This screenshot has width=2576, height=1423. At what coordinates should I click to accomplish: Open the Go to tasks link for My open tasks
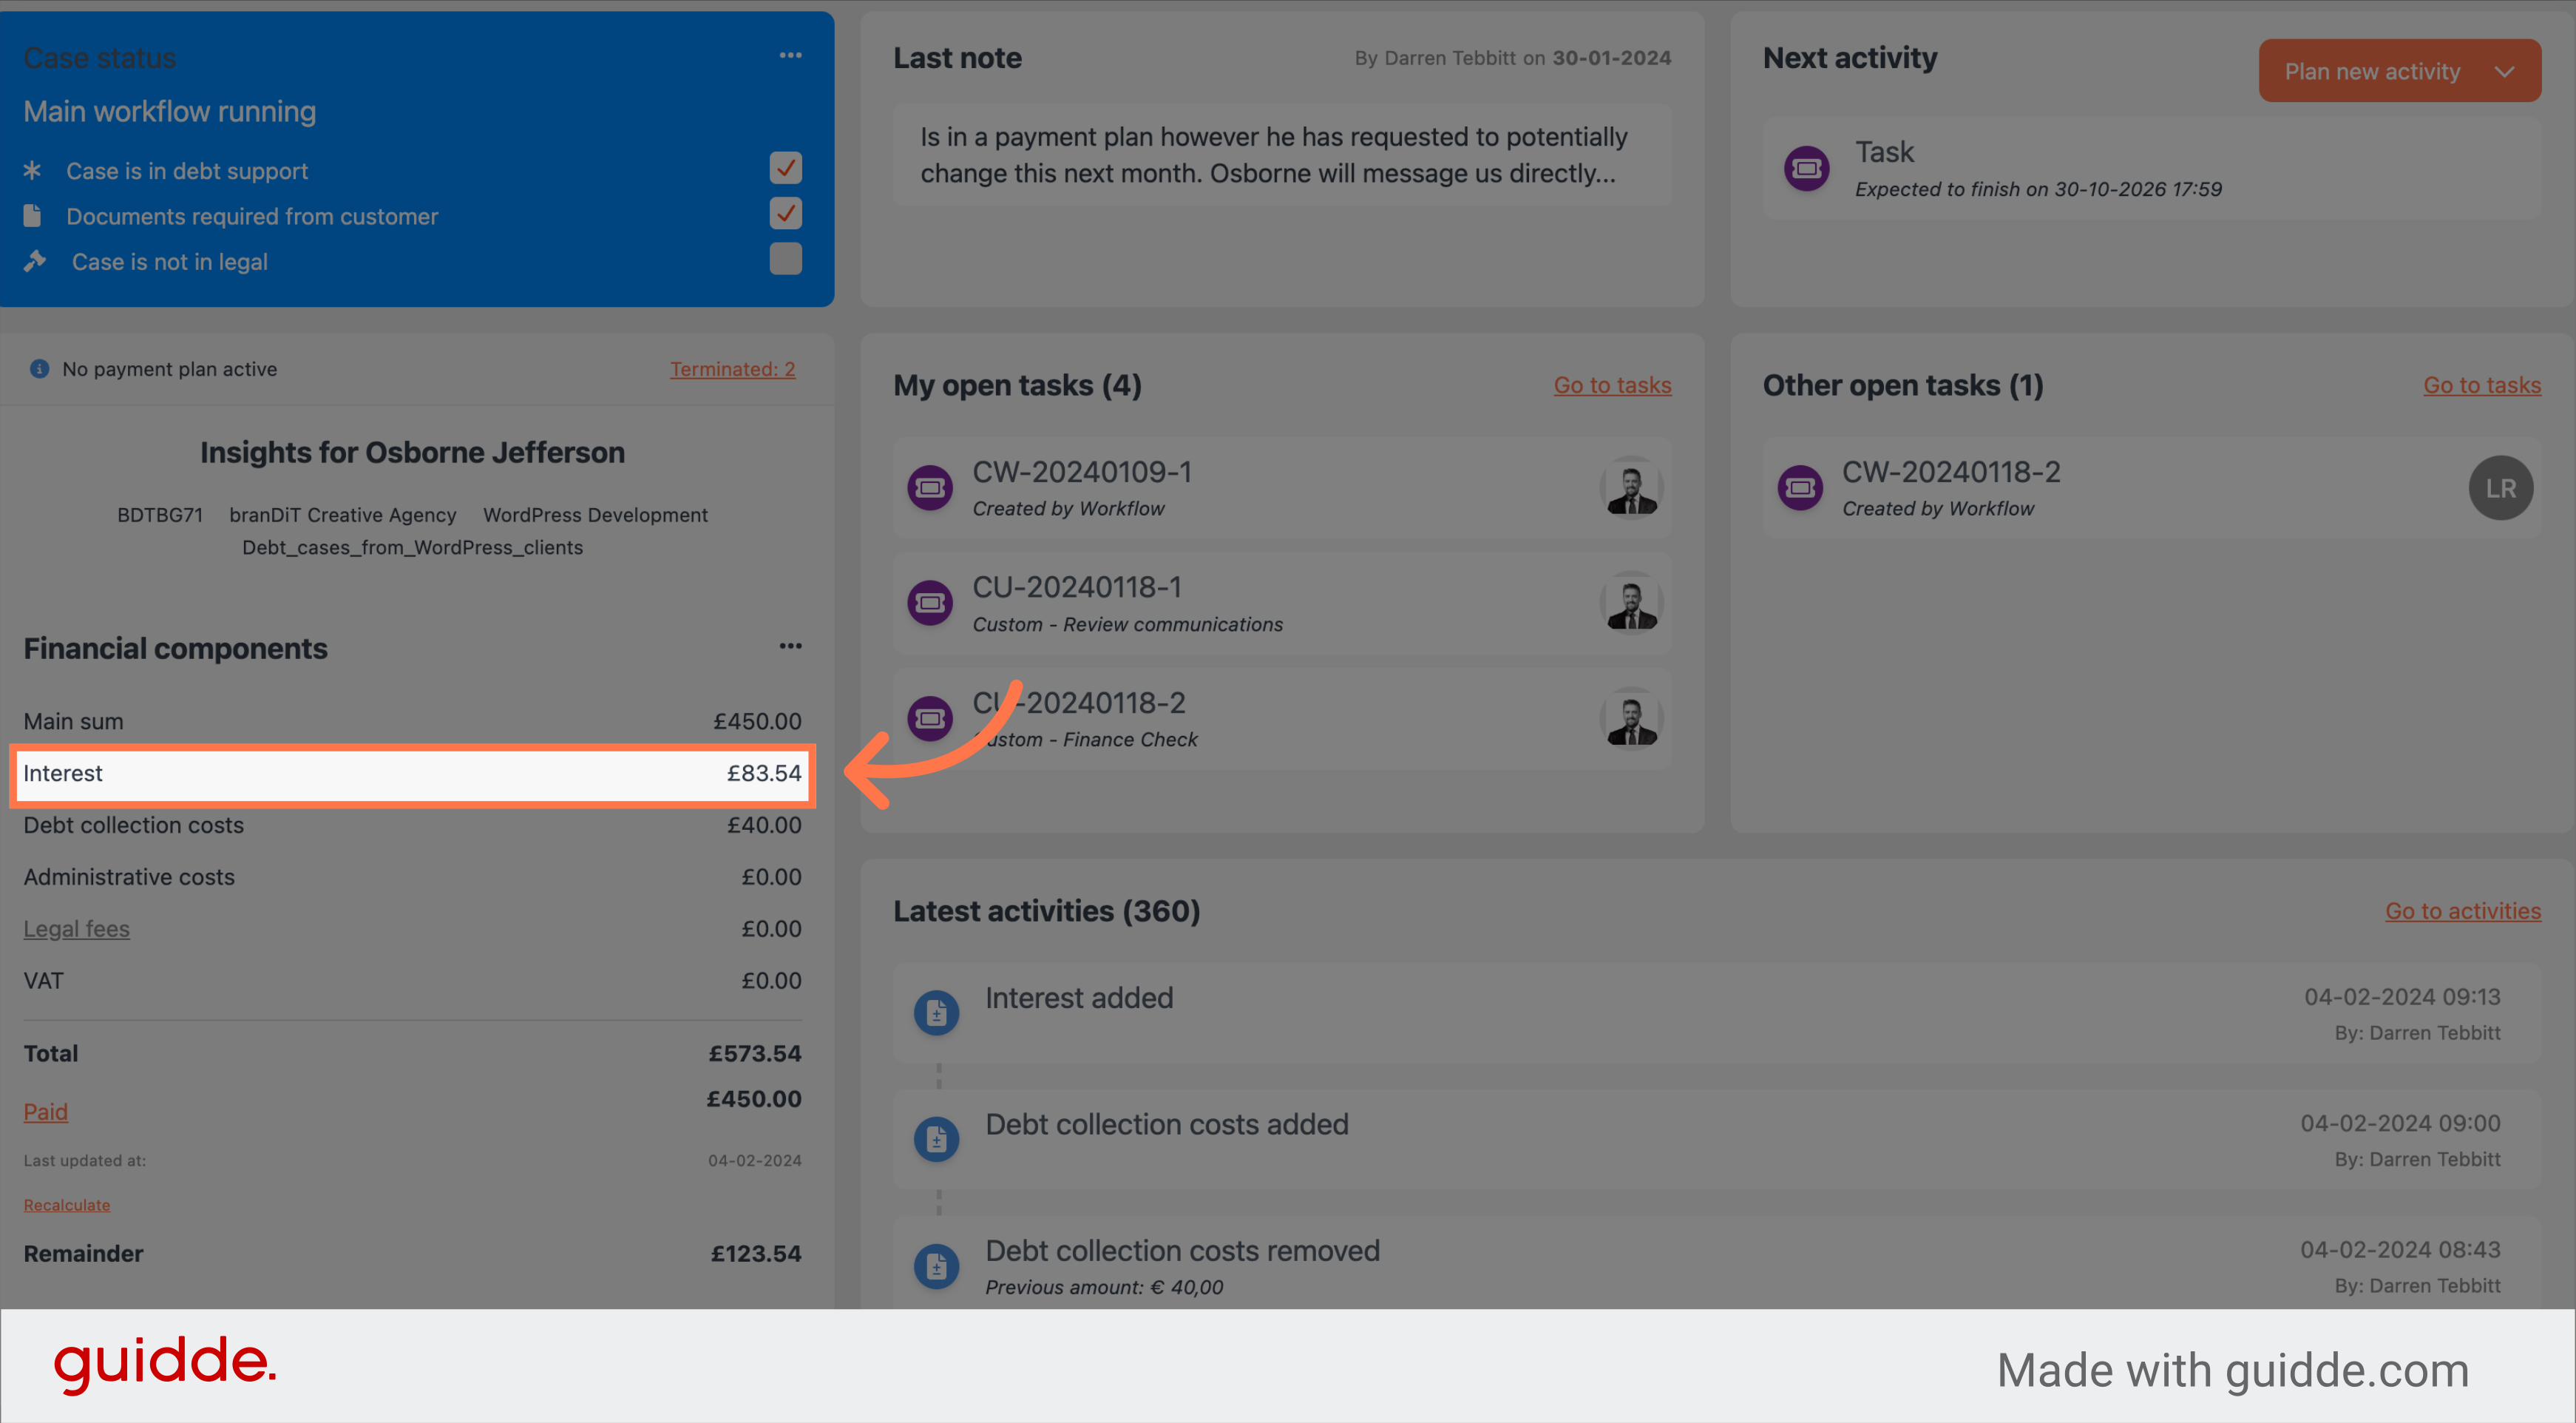(1613, 384)
